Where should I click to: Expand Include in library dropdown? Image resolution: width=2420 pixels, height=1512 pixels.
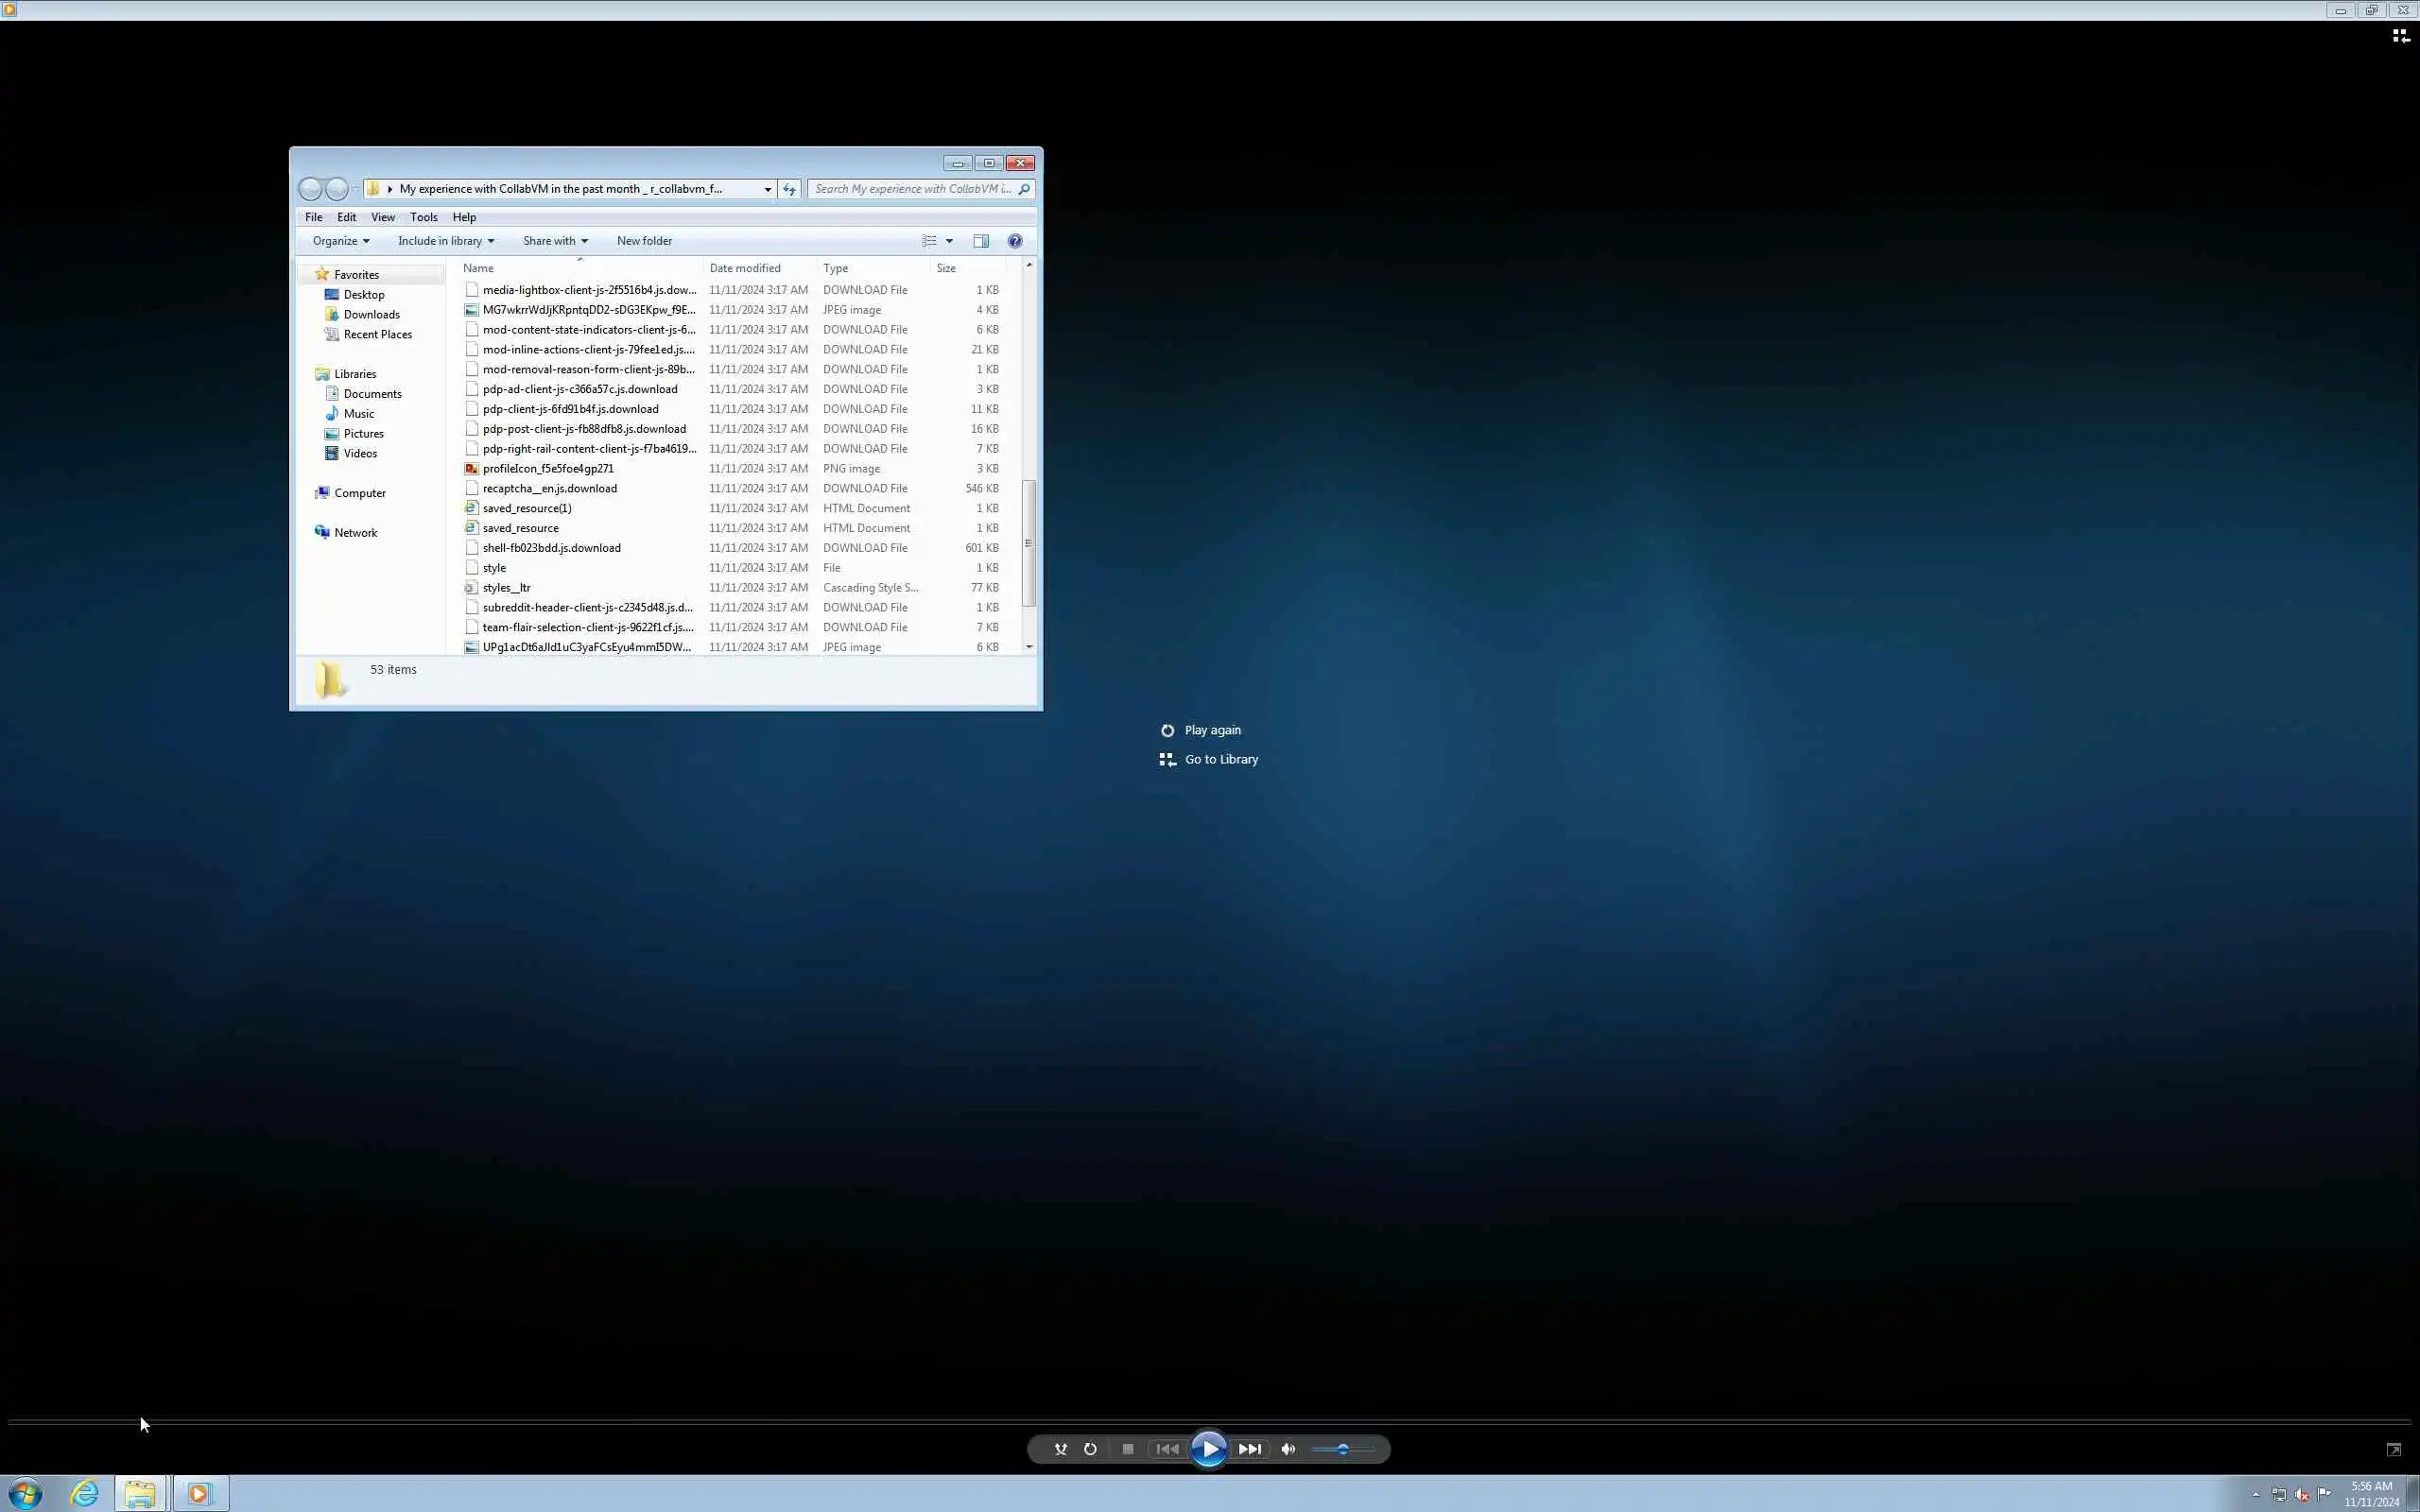(x=445, y=241)
